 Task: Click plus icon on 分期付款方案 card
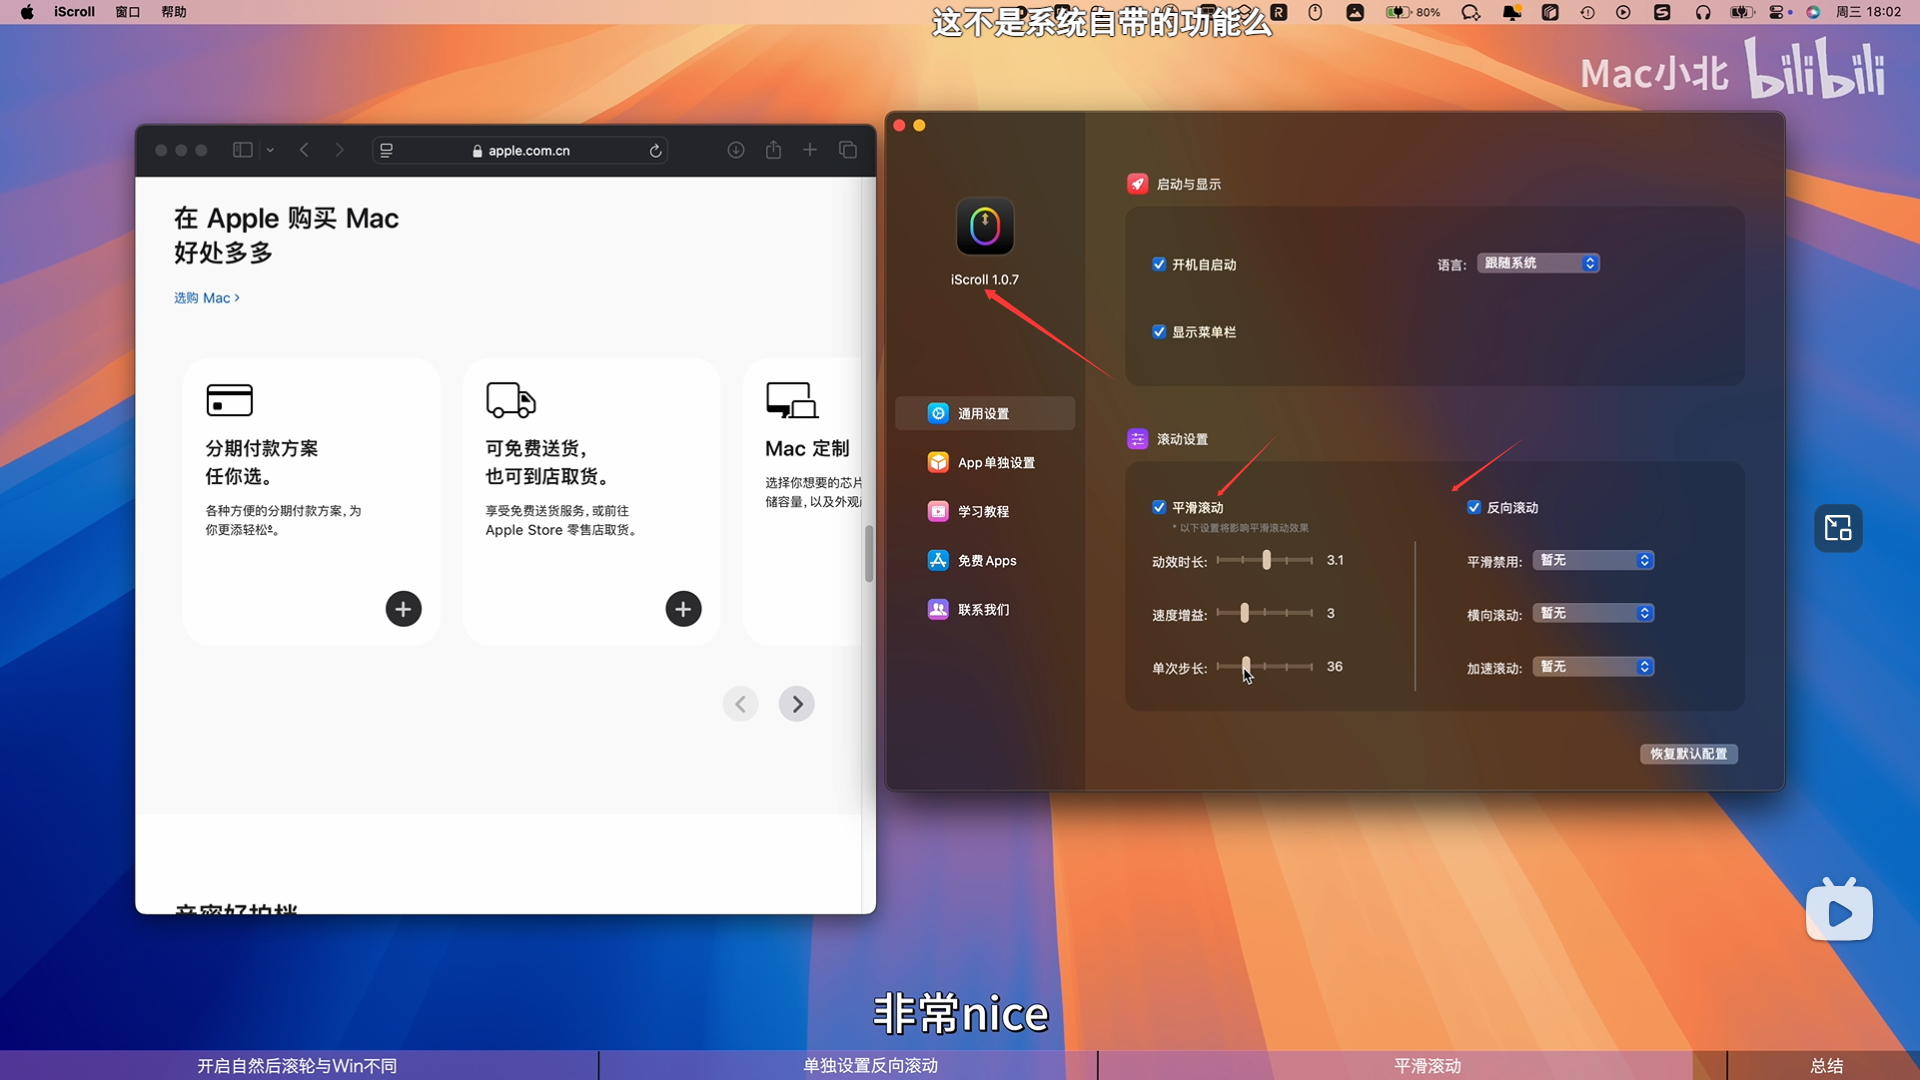point(403,609)
